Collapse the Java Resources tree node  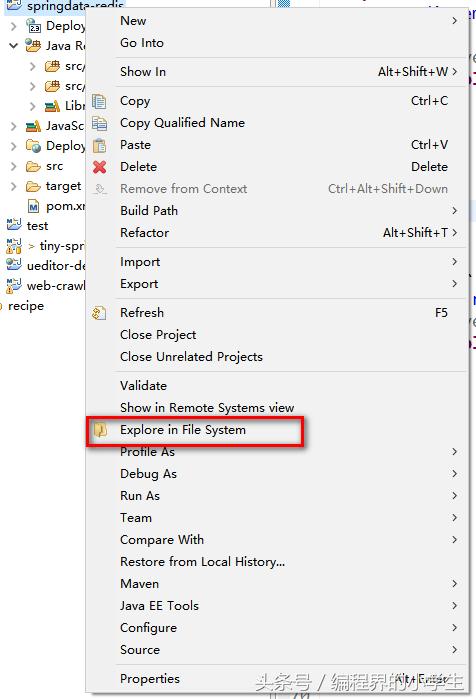pos(13,45)
